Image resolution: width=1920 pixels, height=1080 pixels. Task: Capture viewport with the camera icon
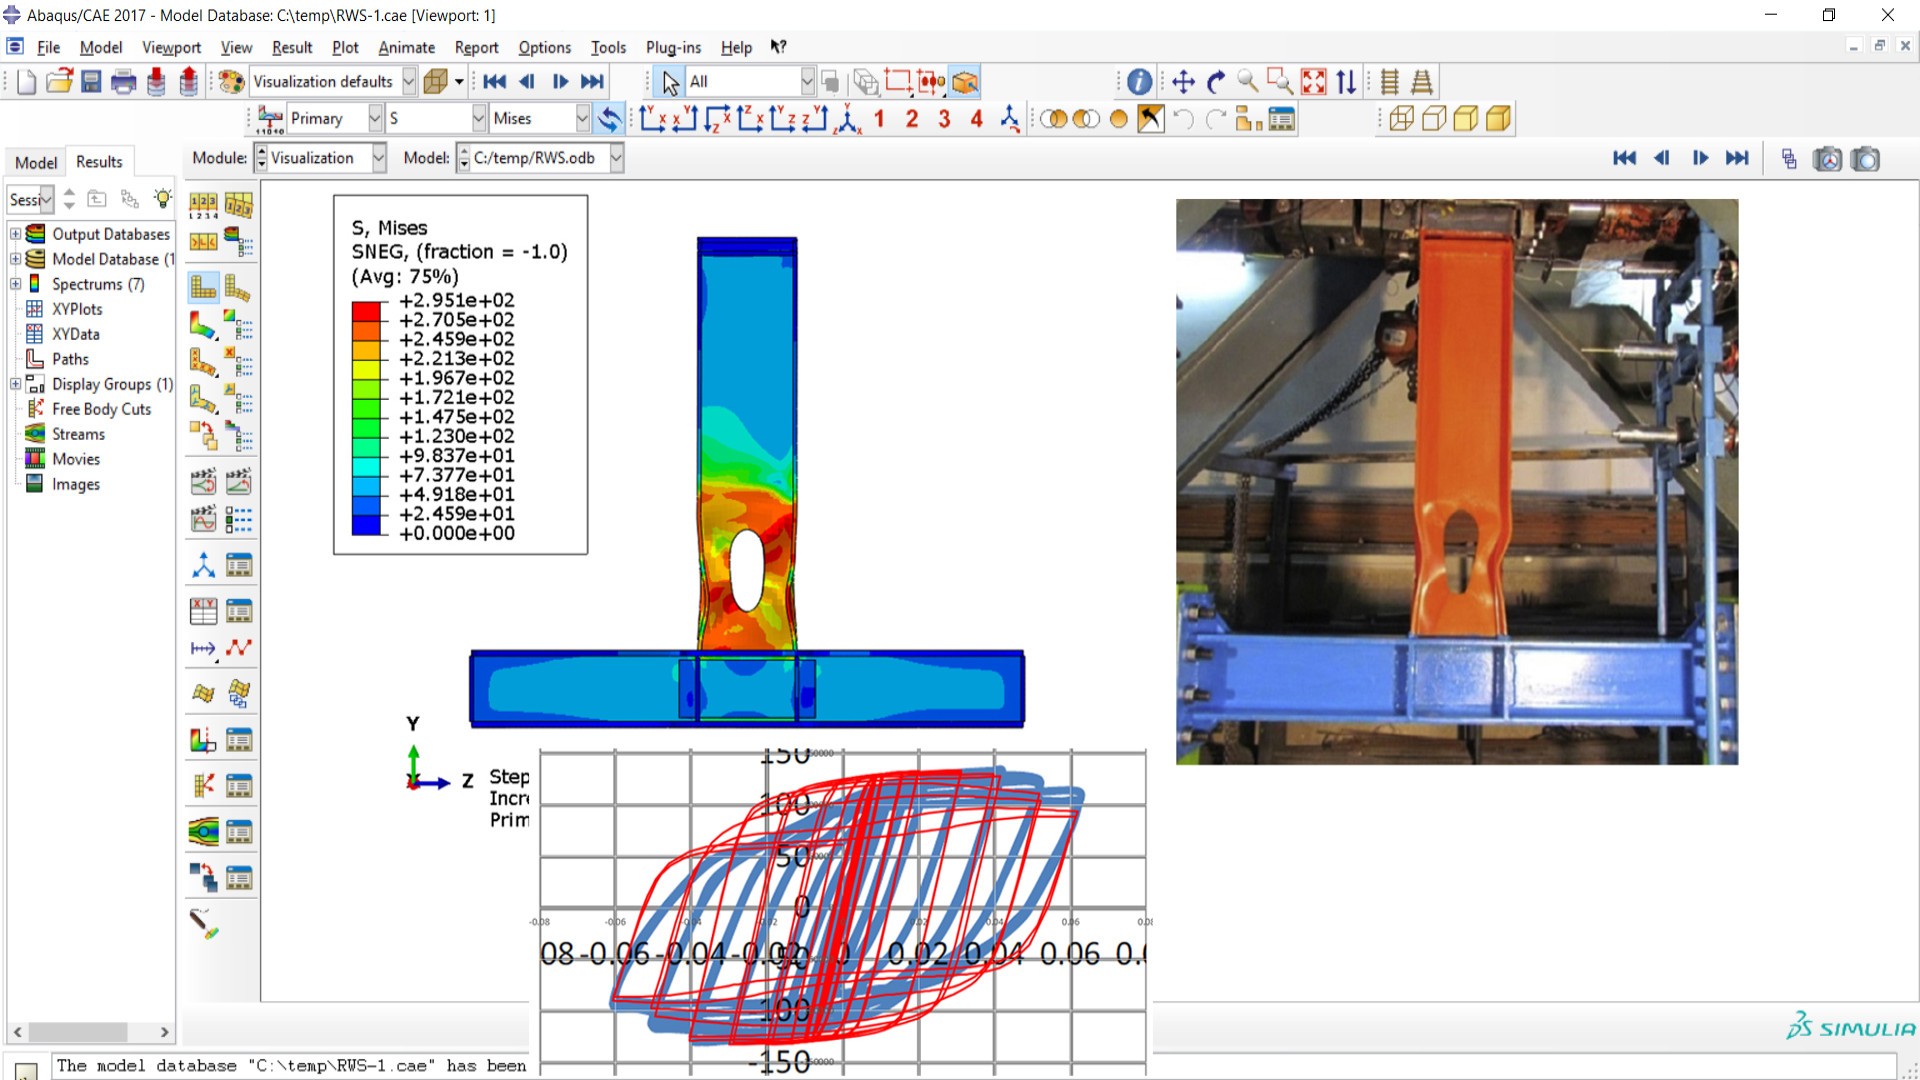[1865, 159]
